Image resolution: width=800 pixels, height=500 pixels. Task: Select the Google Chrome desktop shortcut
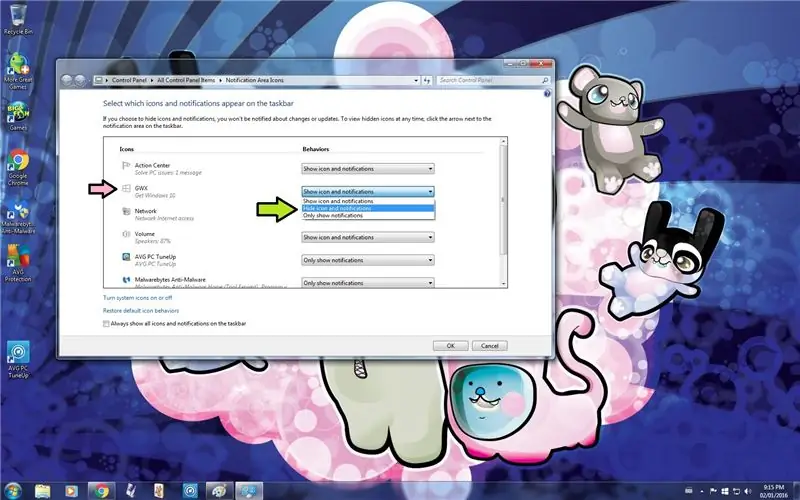pos(18,167)
